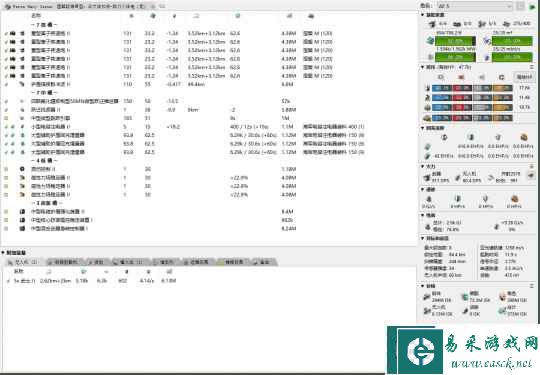Open the All 5 character dropdown
Screen dimensions: 540x375
475,6
